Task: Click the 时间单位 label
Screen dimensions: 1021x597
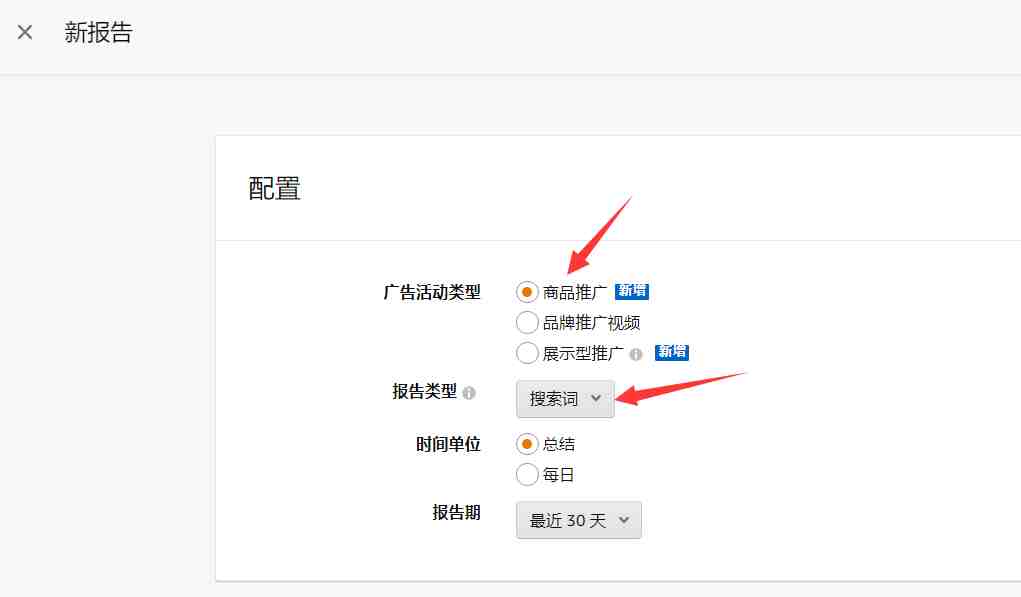Action: click(x=448, y=444)
